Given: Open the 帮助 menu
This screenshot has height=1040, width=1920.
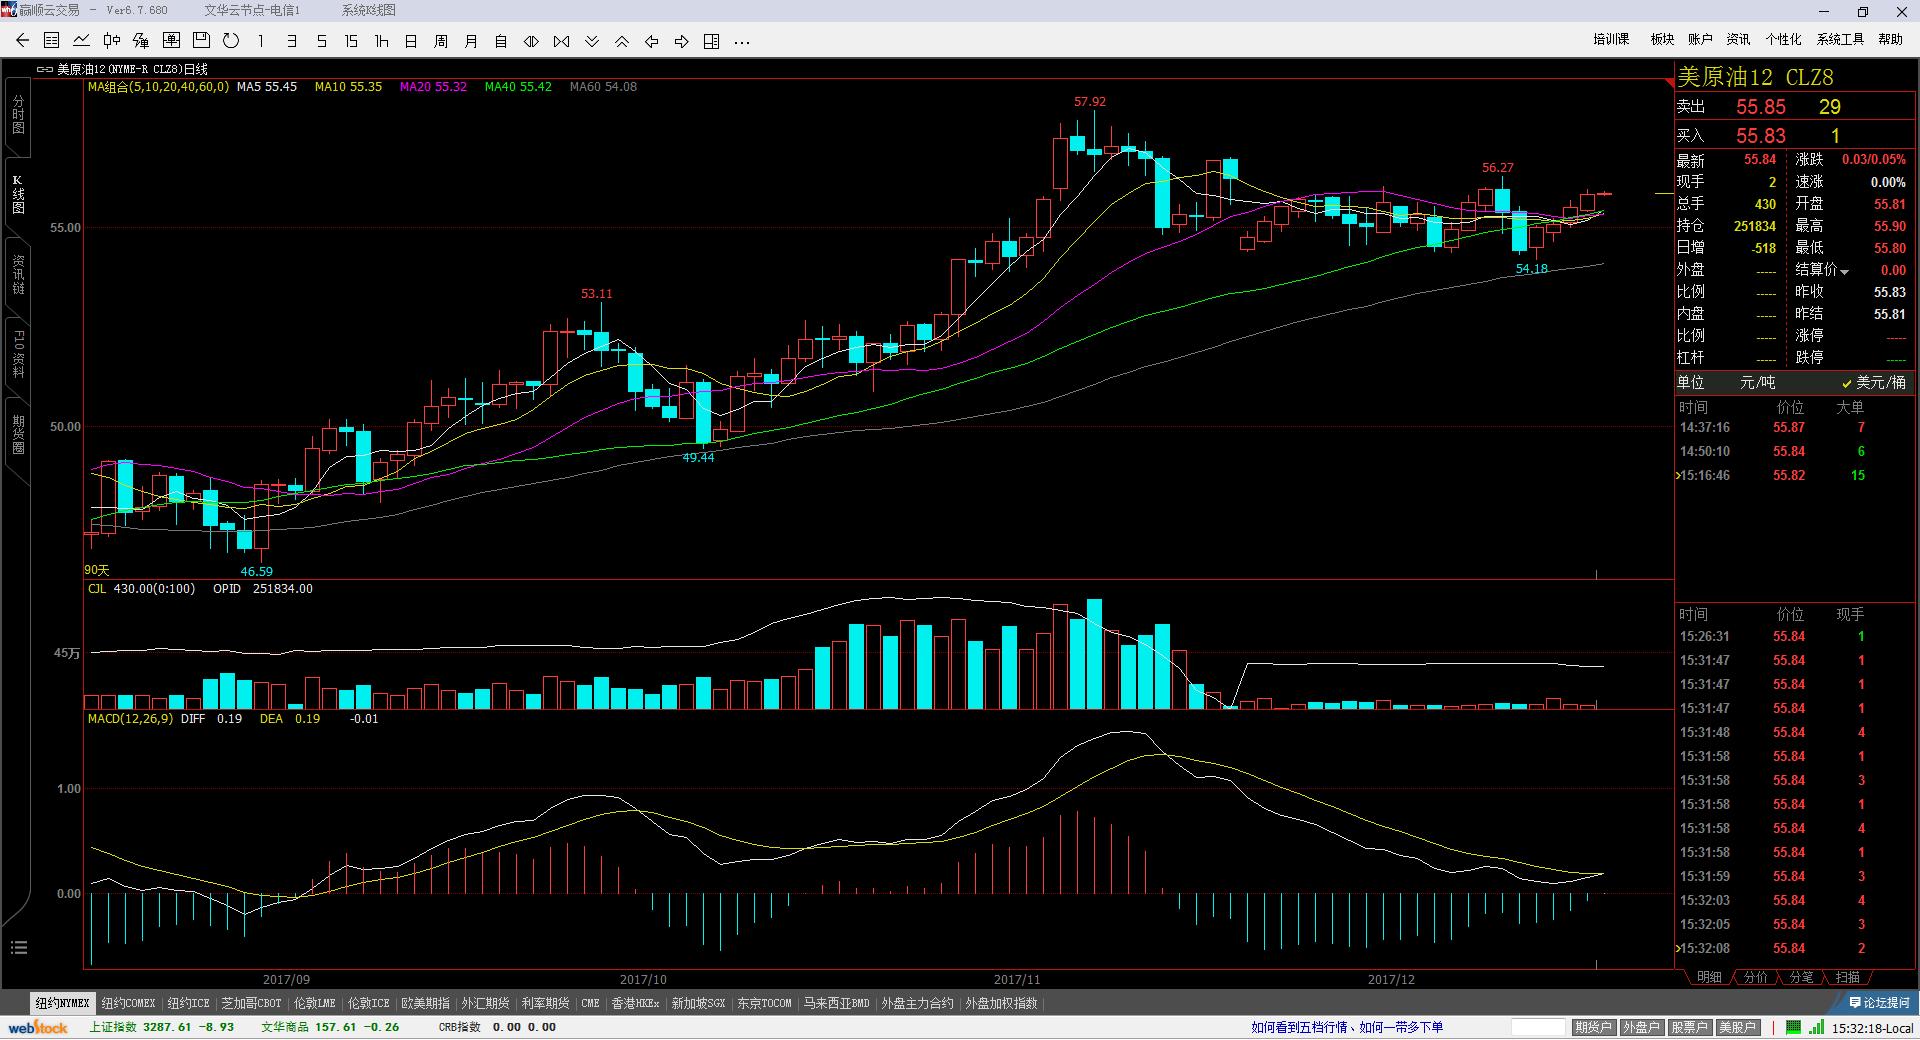Looking at the screenshot, I should coord(1890,39).
